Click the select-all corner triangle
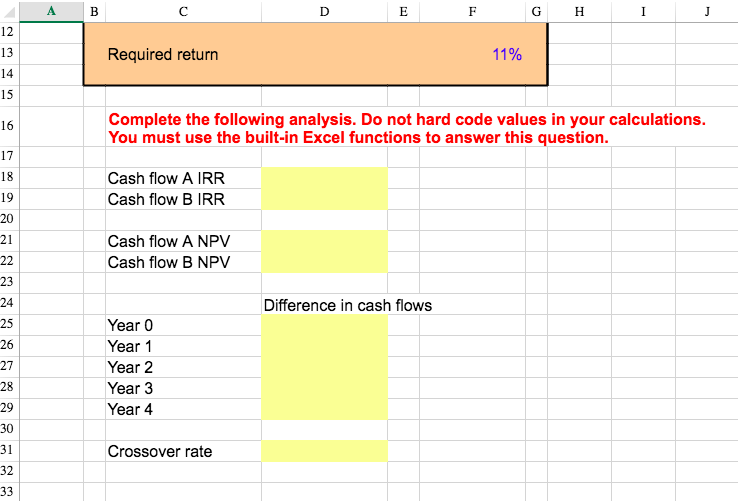The height and width of the screenshot is (501, 738). [x=9, y=11]
